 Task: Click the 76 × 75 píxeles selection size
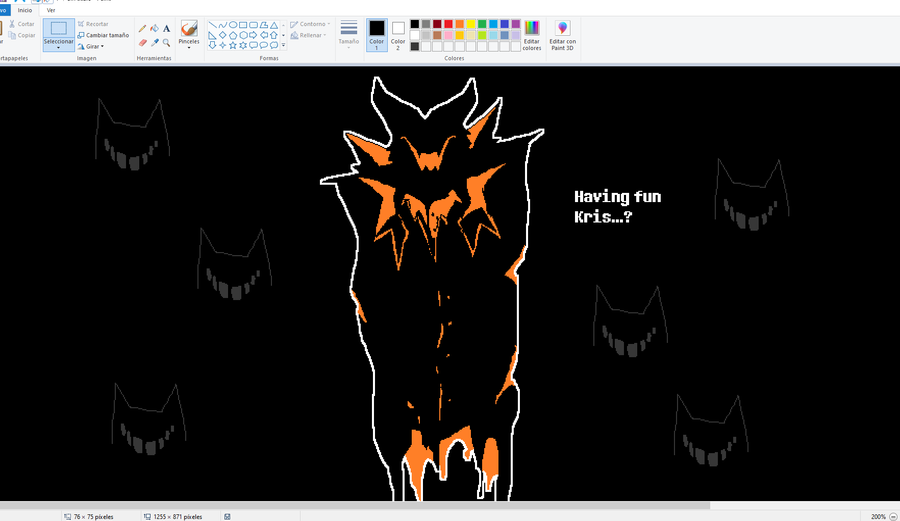[93, 517]
